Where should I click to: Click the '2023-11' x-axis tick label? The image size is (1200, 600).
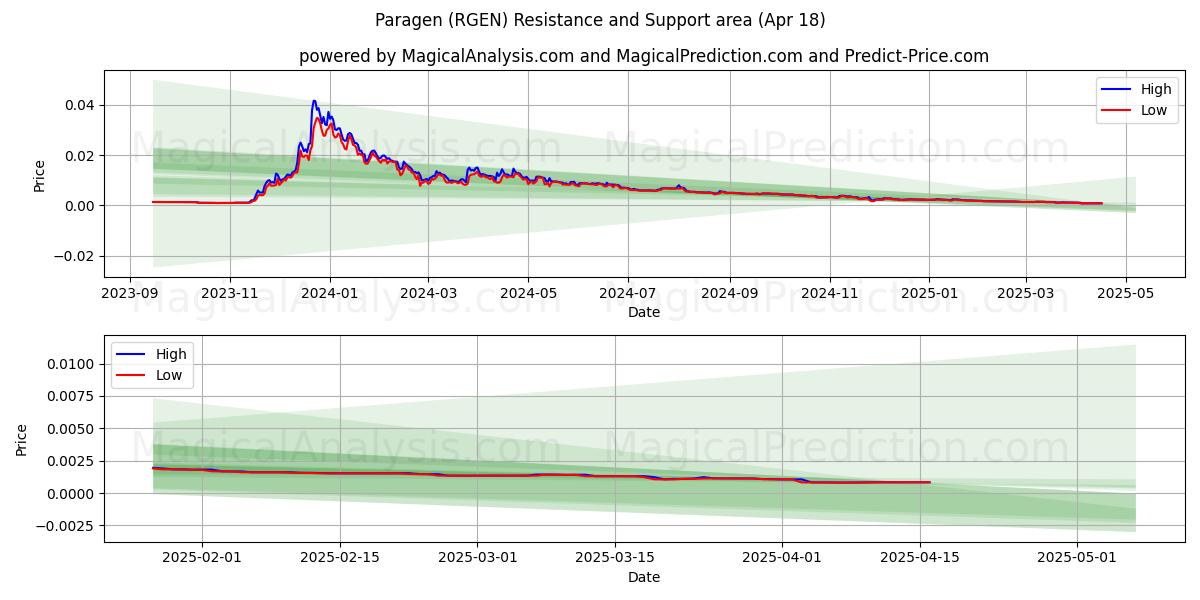tap(230, 293)
